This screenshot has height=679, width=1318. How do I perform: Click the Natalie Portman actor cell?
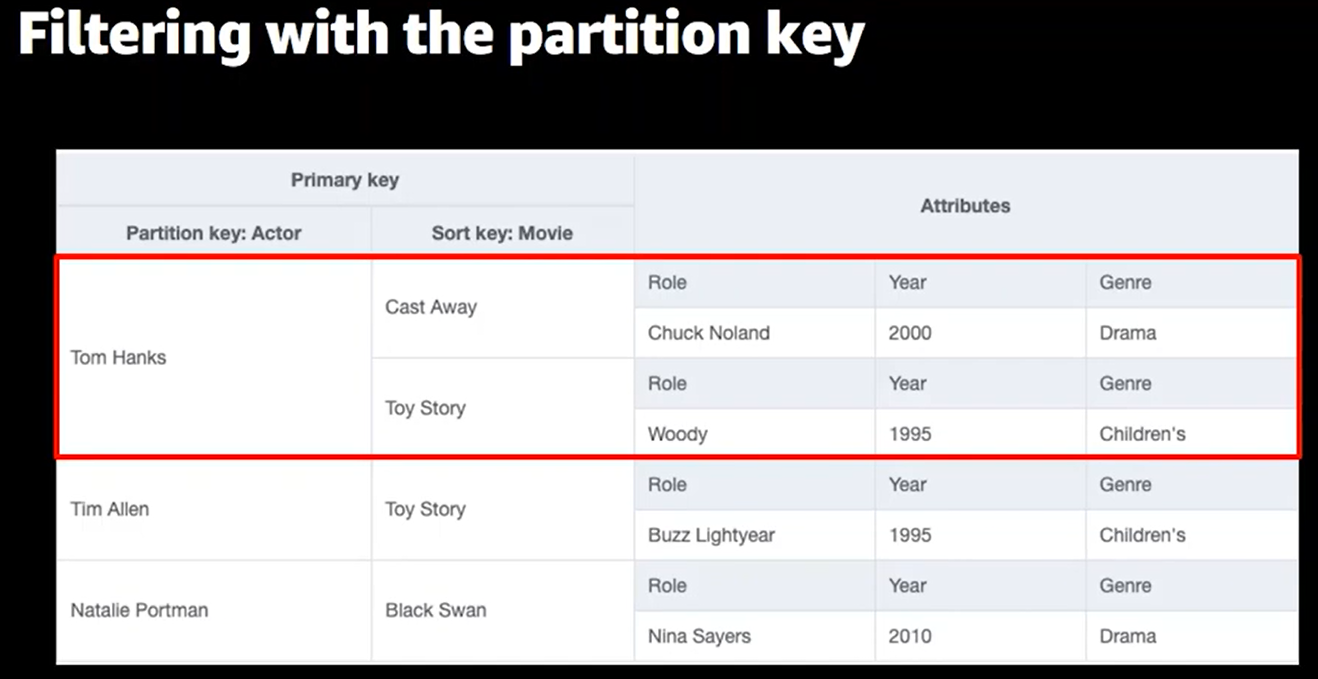point(214,611)
